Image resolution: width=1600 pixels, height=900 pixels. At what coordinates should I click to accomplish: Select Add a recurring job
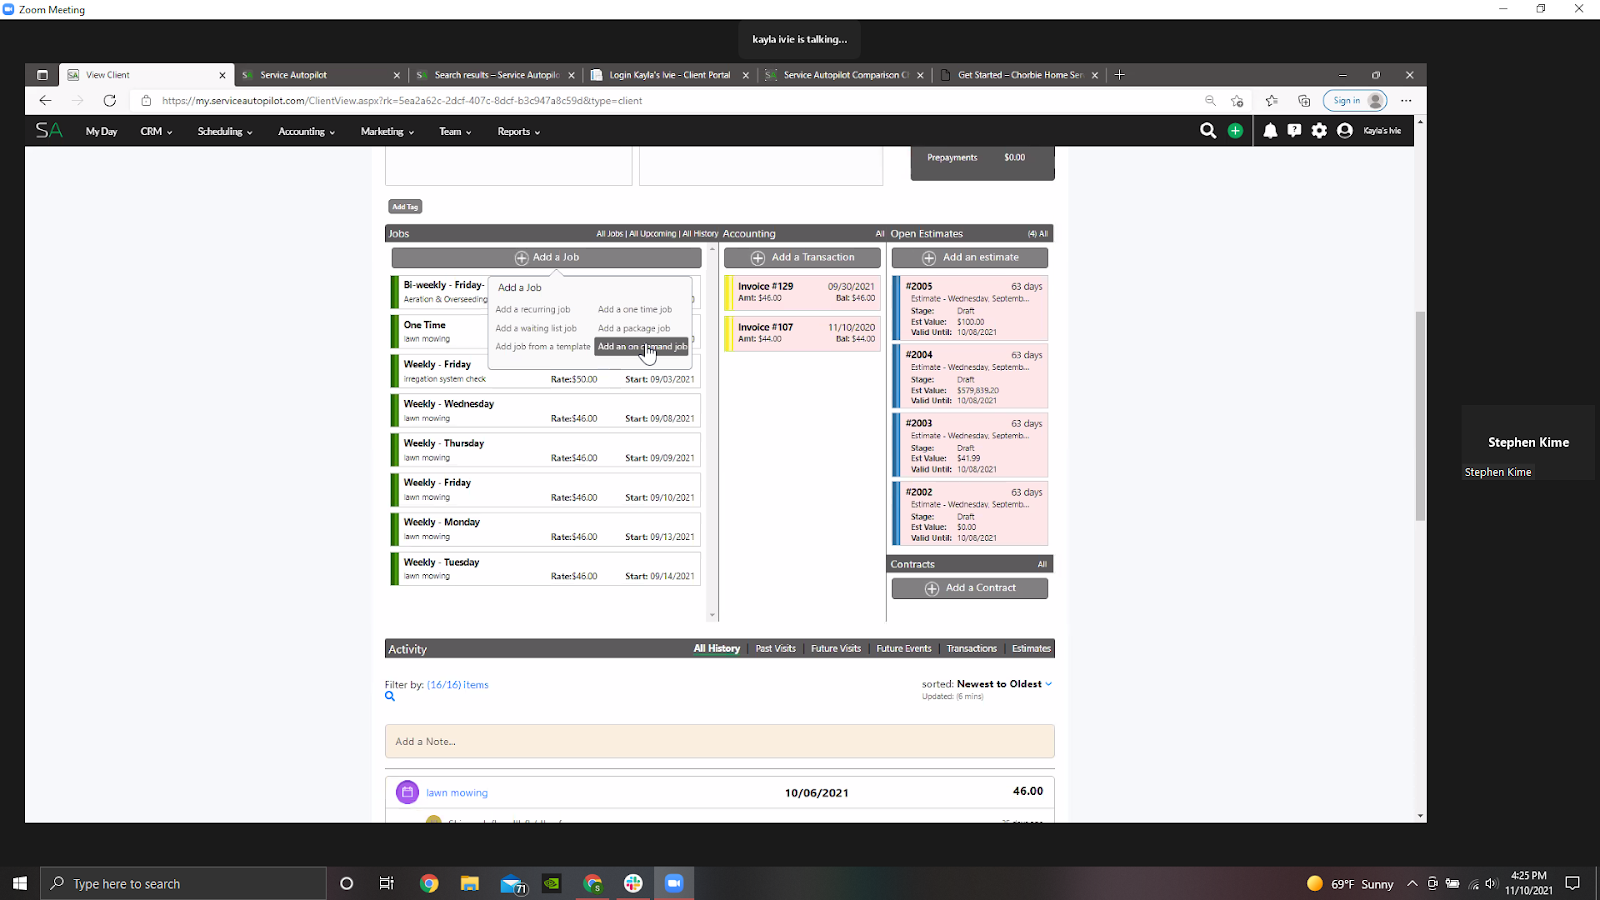point(533,309)
